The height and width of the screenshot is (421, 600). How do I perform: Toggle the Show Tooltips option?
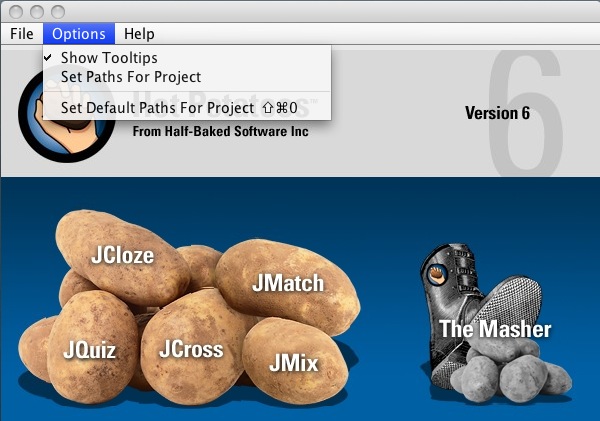tap(187, 58)
